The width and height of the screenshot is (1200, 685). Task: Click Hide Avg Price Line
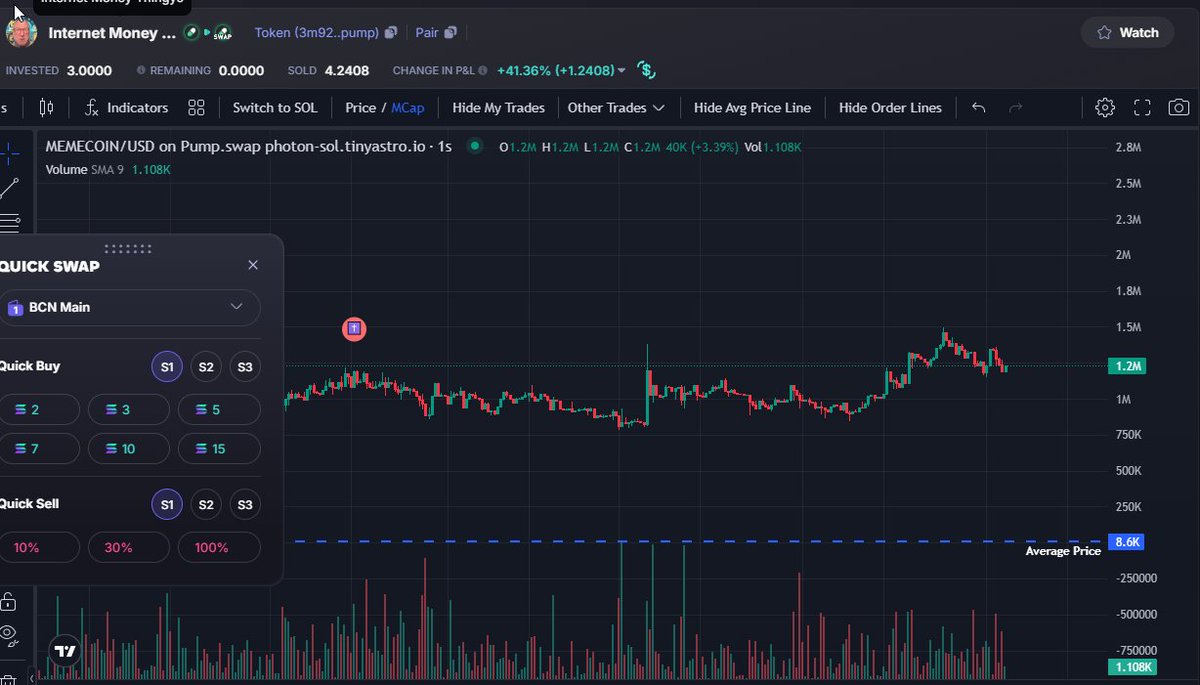coord(752,107)
